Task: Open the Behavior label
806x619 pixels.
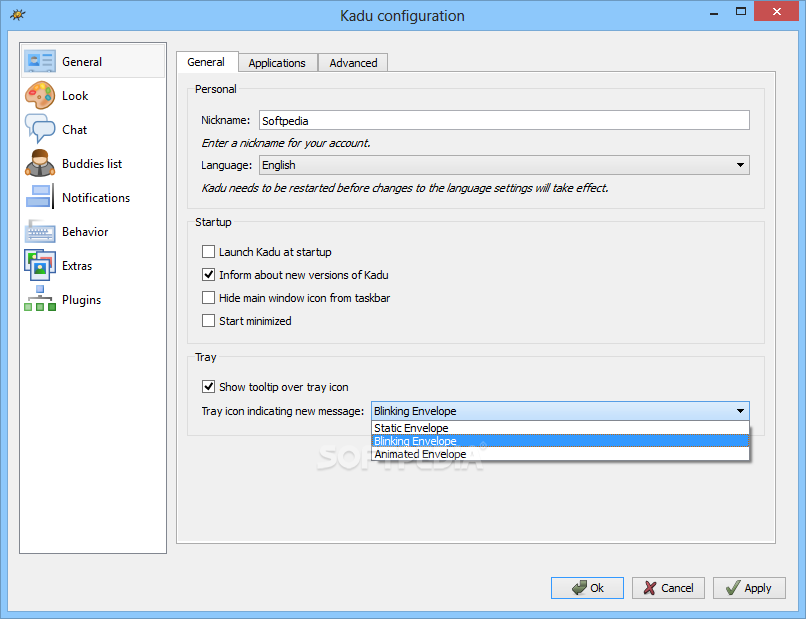Action: (85, 232)
